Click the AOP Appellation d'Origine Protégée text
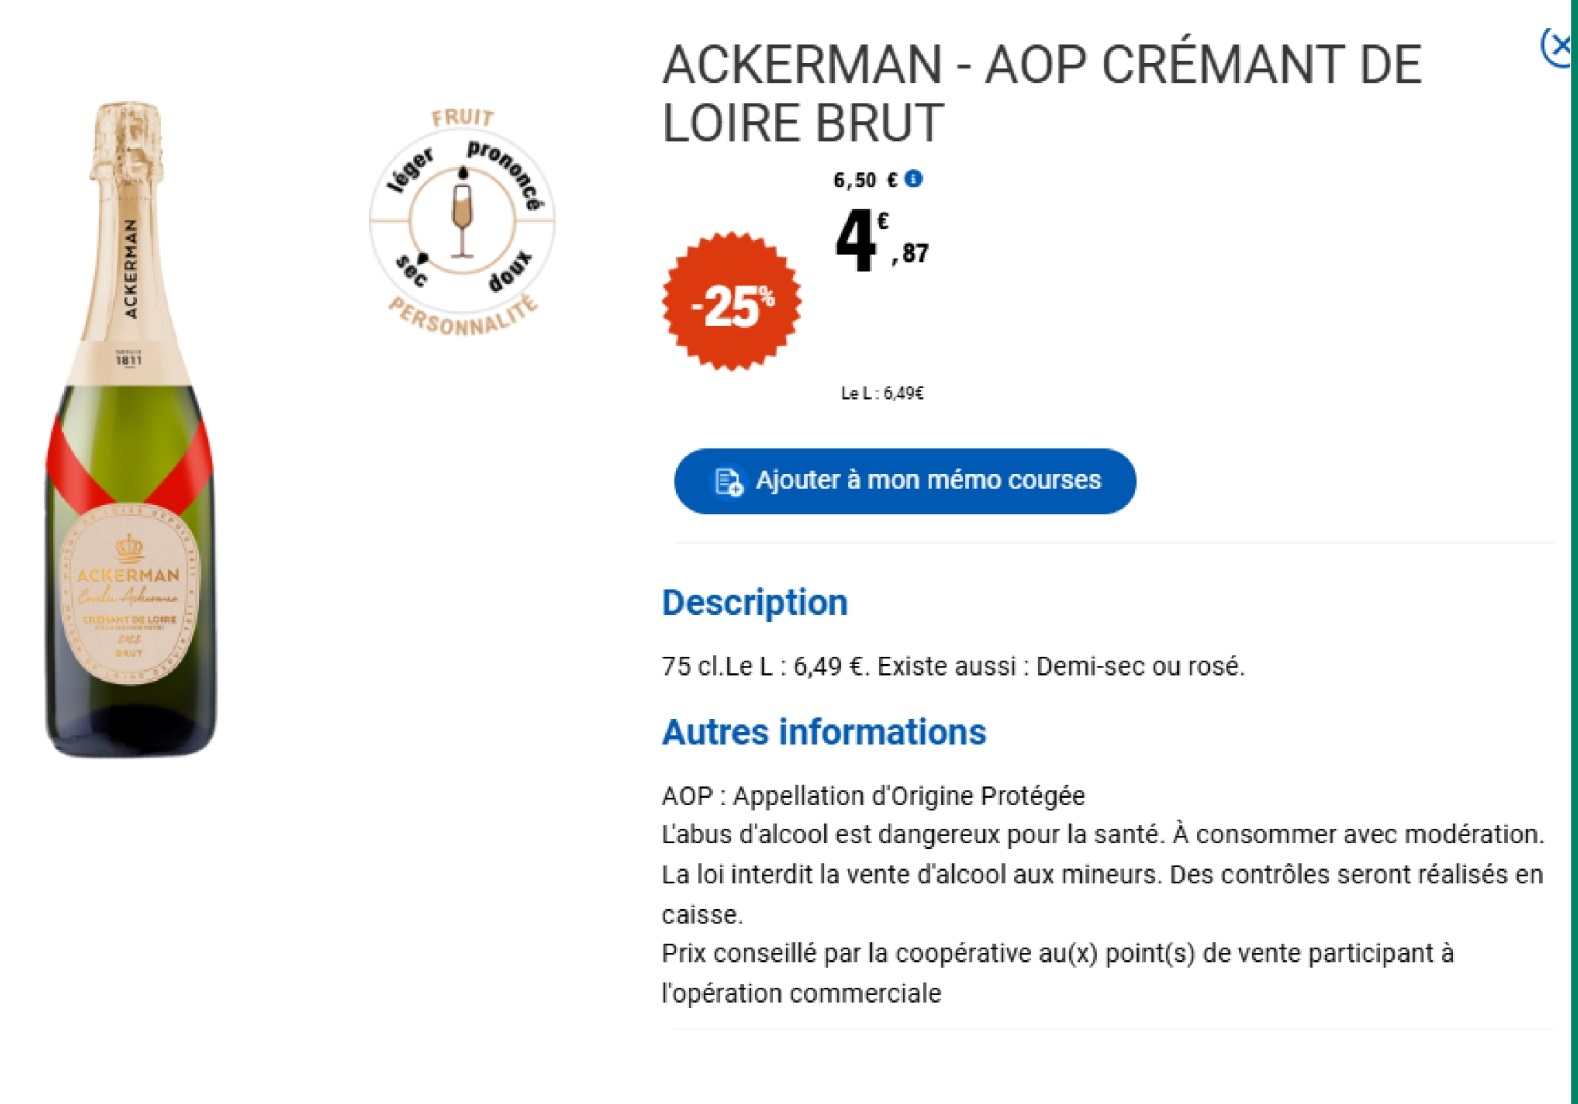This screenshot has width=1578, height=1104. point(873,796)
